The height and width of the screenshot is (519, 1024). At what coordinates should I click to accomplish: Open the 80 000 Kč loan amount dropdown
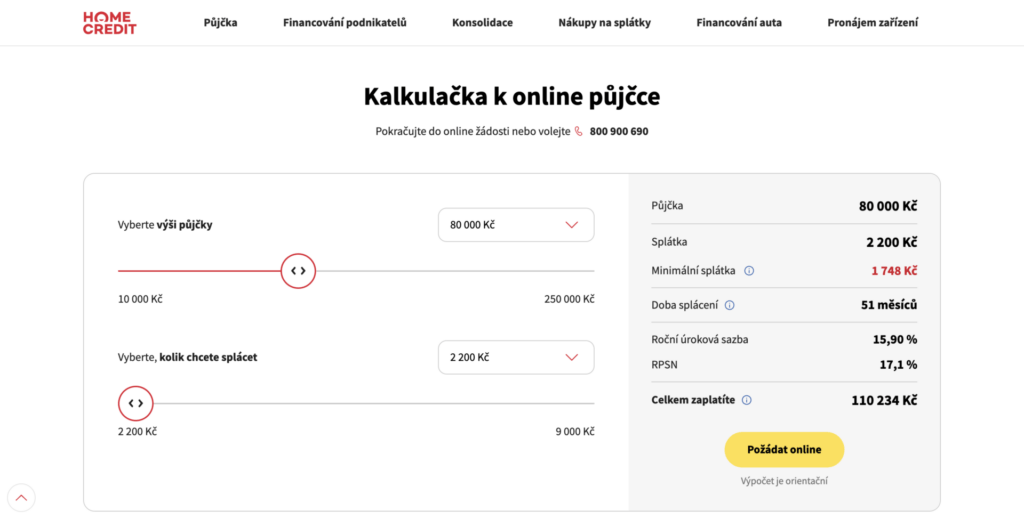click(x=516, y=225)
